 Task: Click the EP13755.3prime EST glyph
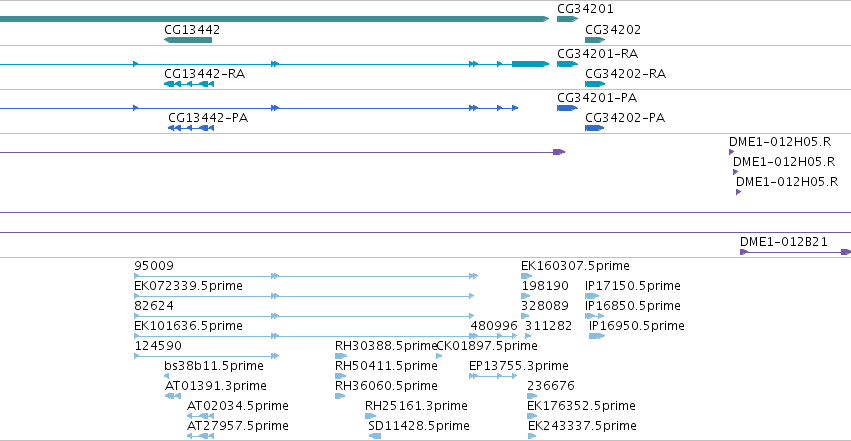[x=493, y=376]
